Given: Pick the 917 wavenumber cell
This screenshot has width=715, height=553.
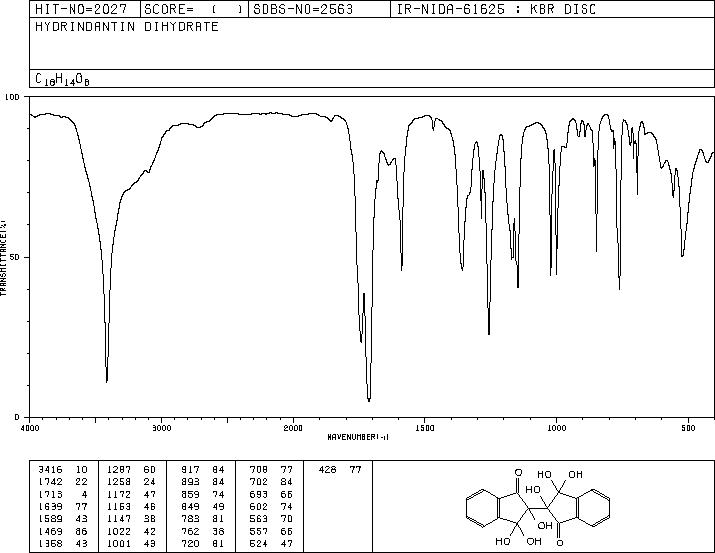Looking at the screenshot, I should tap(190, 470).
